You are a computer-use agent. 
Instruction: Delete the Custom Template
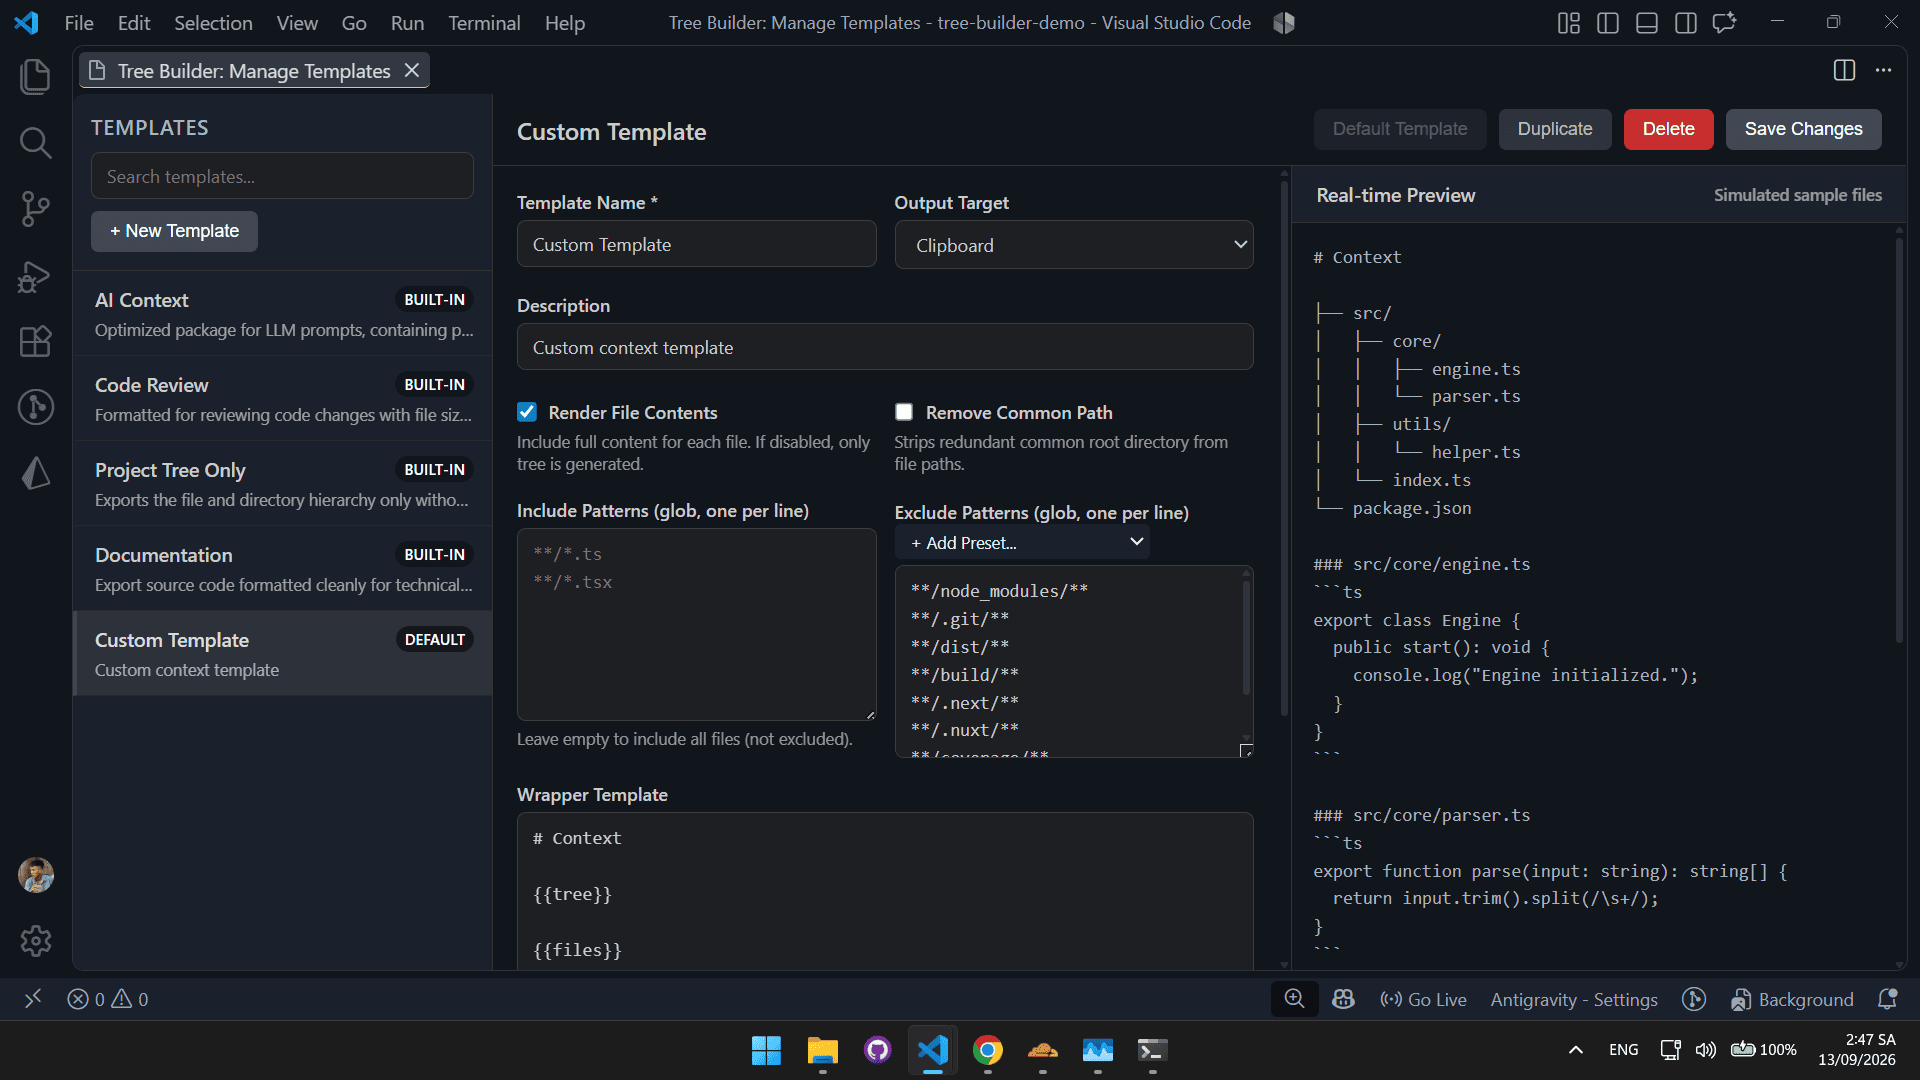(1668, 129)
